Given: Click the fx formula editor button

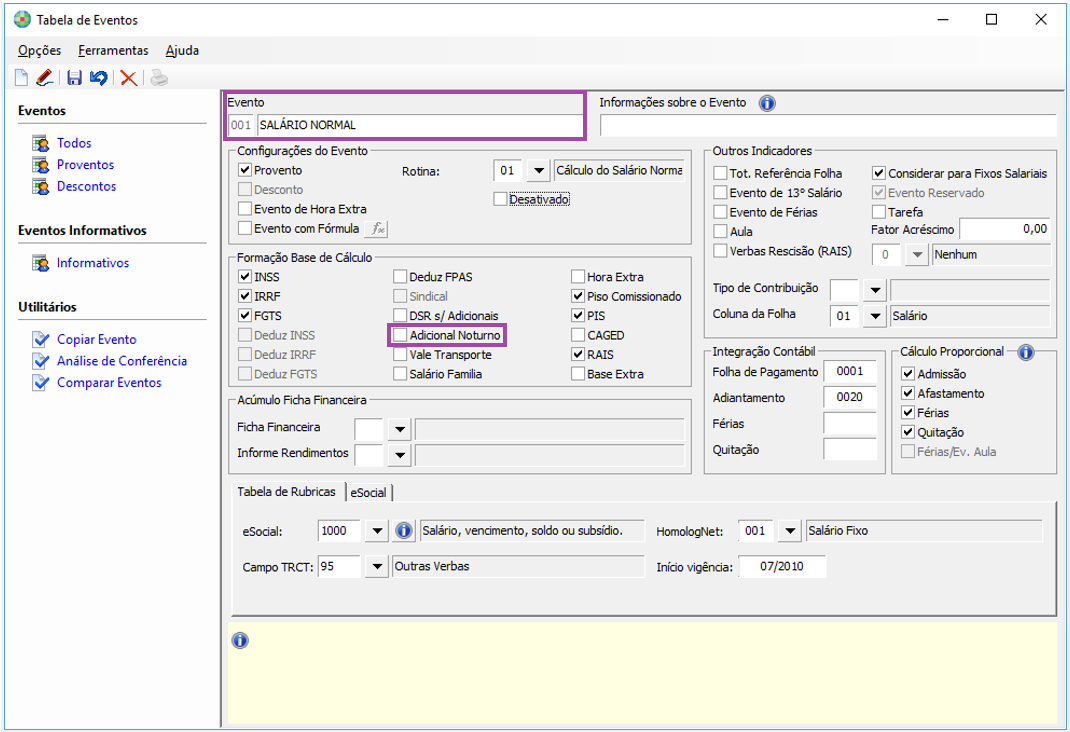Looking at the screenshot, I should pyautogui.click(x=377, y=229).
